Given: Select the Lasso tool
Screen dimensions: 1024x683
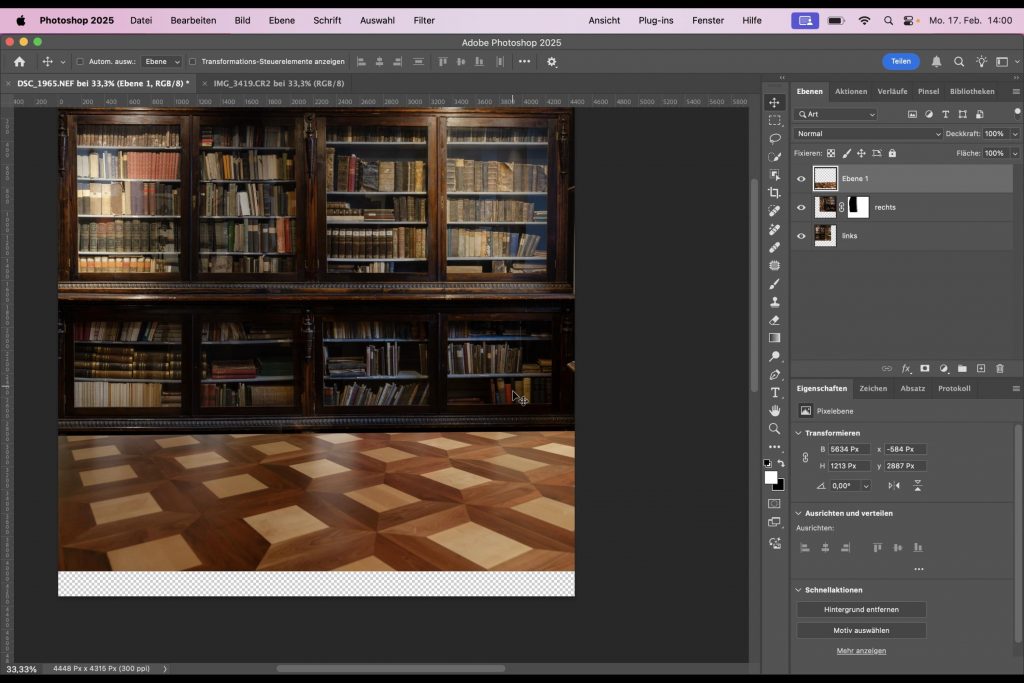Looking at the screenshot, I should [774, 138].
